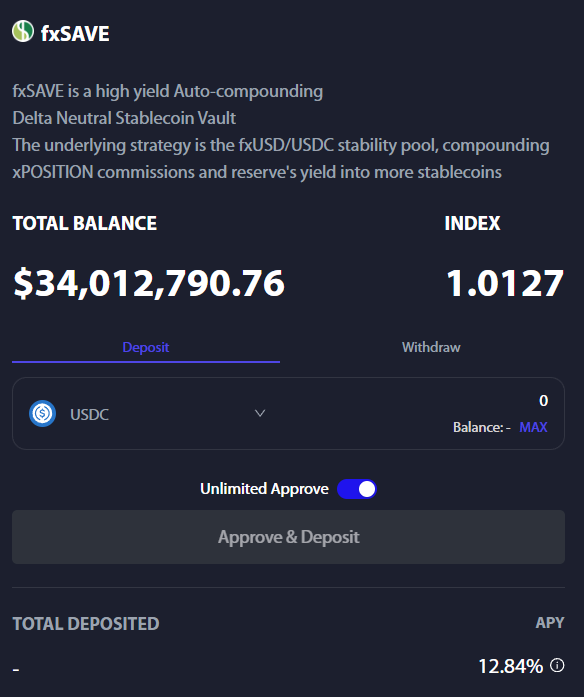Click the fxSAVE green logo icon

(x=23, y=32)
